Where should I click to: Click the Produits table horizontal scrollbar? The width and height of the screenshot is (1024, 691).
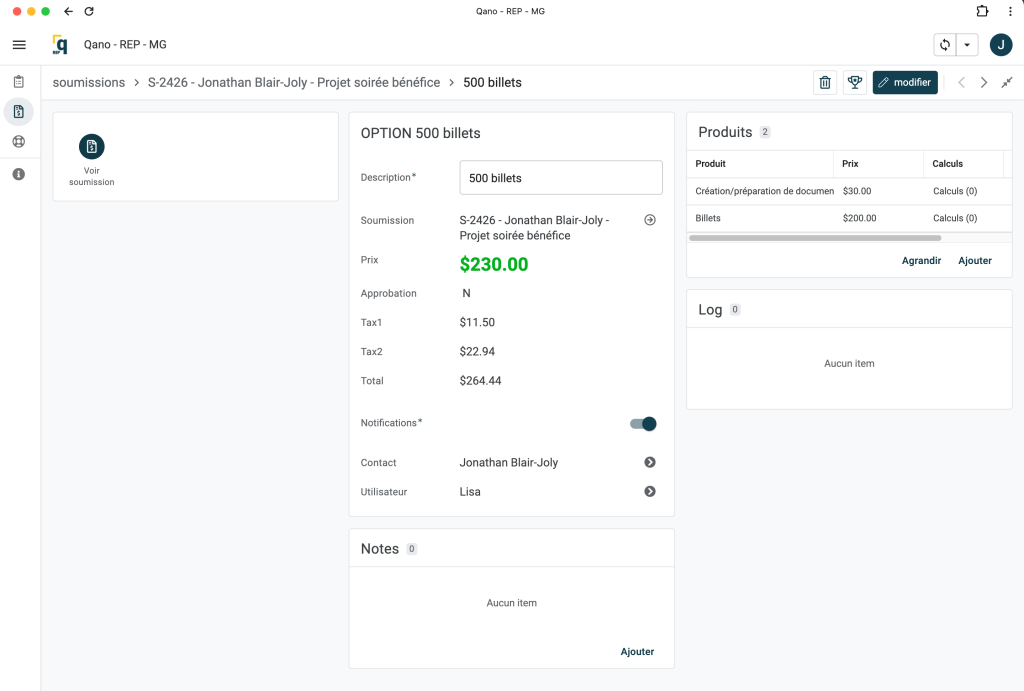815,238
